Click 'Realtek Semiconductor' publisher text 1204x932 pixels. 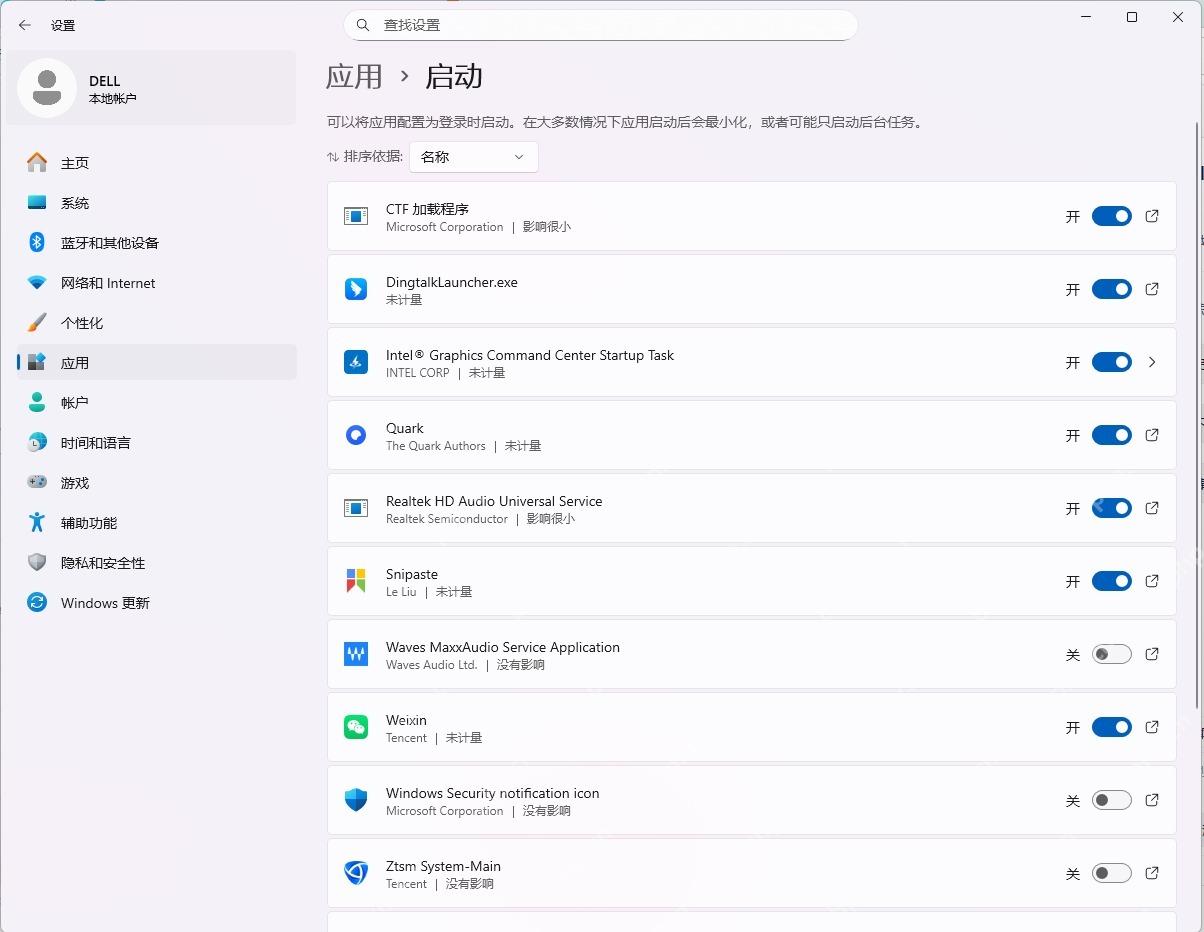pyautogui.click(x=447, y=519)
